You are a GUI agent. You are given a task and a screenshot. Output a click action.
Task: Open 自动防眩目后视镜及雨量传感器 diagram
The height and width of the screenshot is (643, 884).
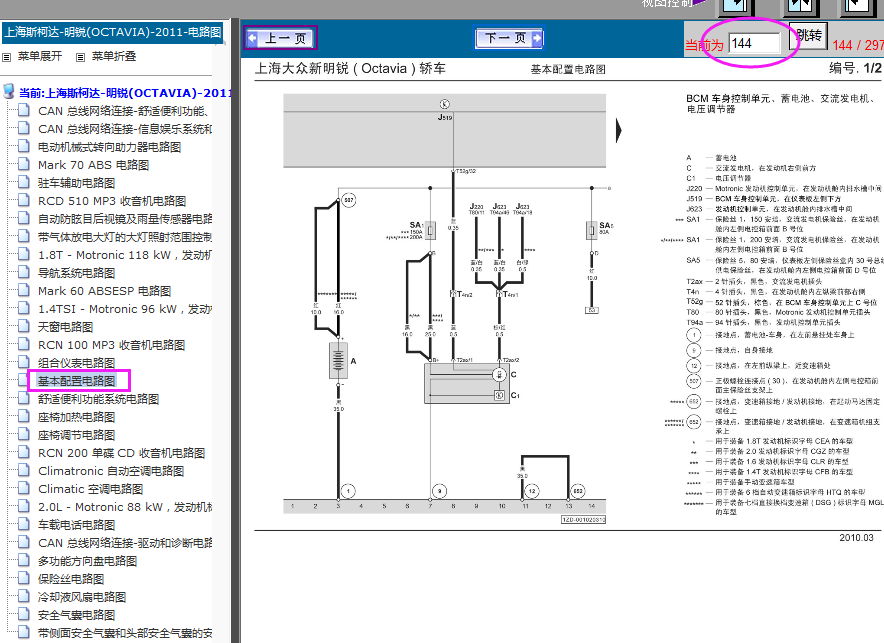(x=125, y=219)
